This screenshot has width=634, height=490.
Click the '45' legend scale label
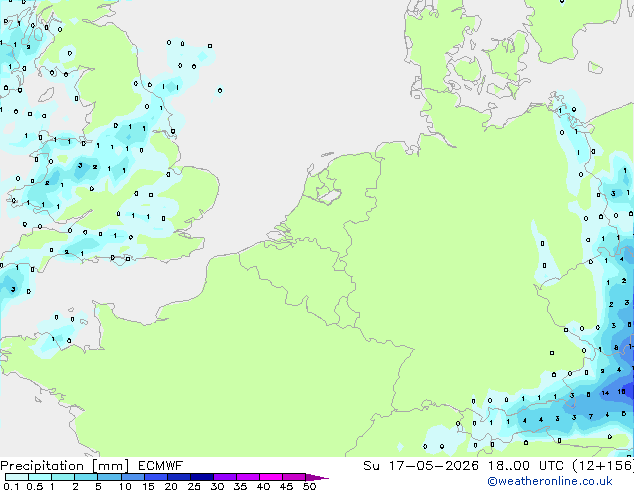[286, 486]
